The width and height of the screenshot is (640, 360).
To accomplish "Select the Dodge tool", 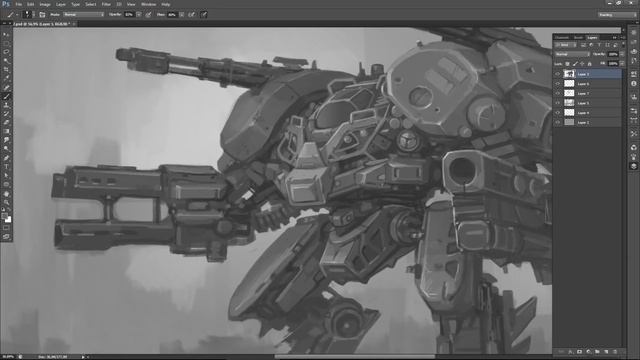I will pyautogui.click(x=6, y=149).
